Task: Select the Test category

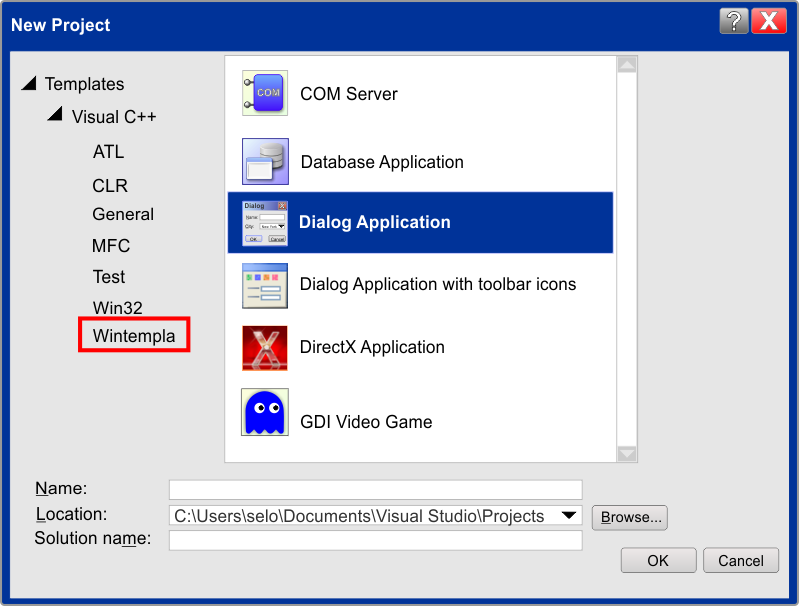Action: [x=109, y=277]
